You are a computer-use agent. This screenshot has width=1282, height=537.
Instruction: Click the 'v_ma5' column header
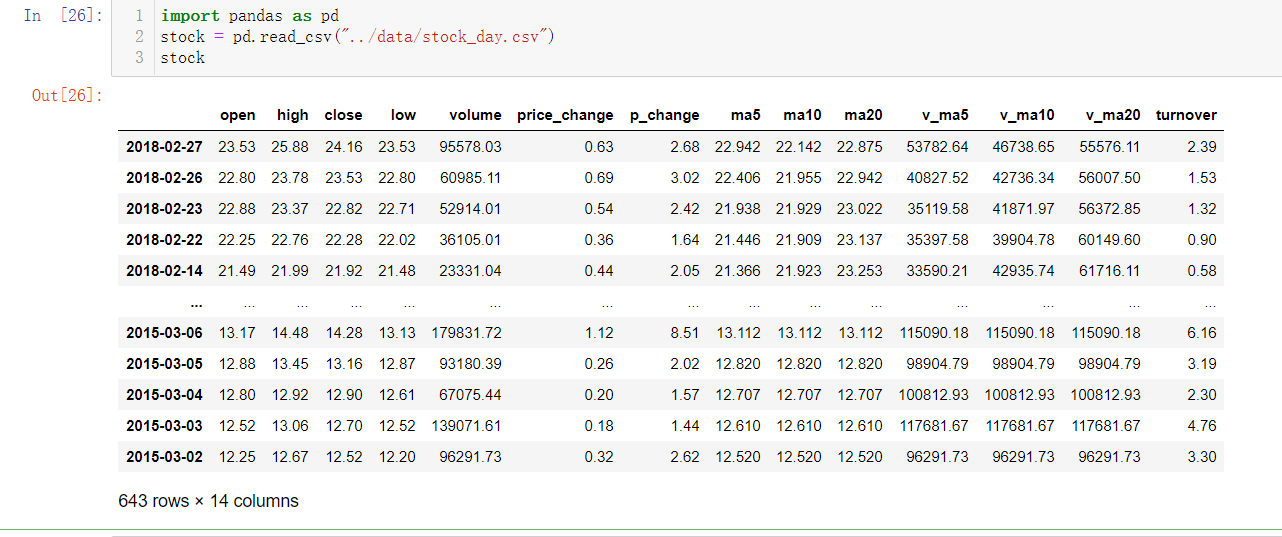[x=945, y=115]
